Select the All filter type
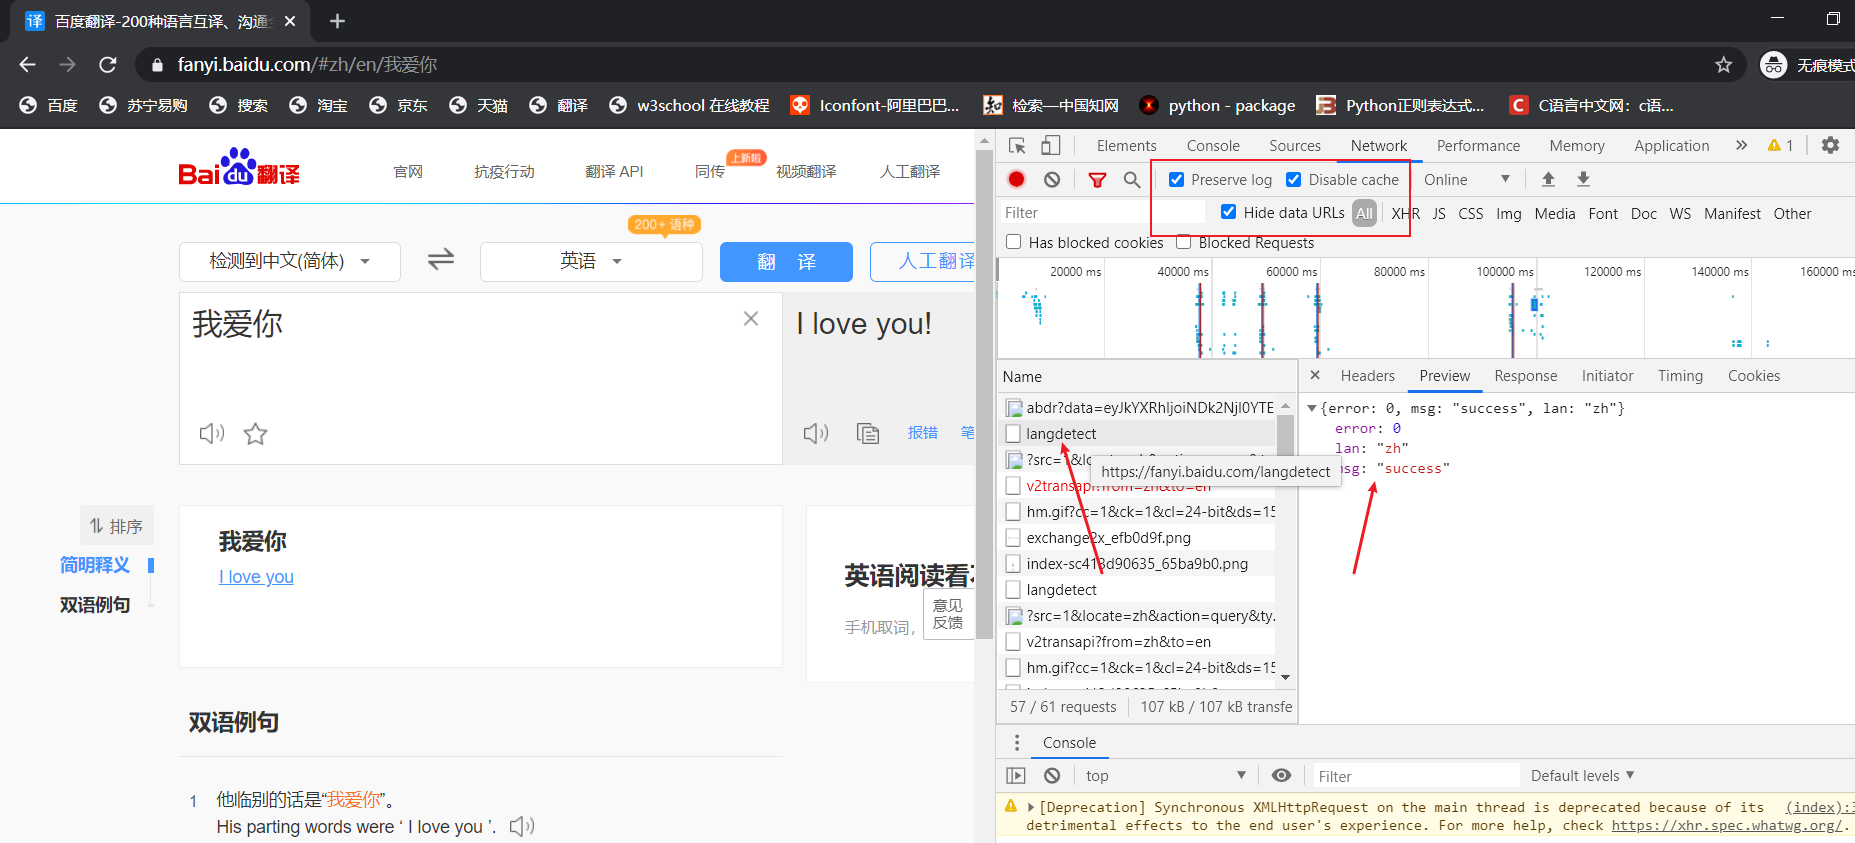The height and width of the screenshot is (843, 1855). click(1364, 213)
